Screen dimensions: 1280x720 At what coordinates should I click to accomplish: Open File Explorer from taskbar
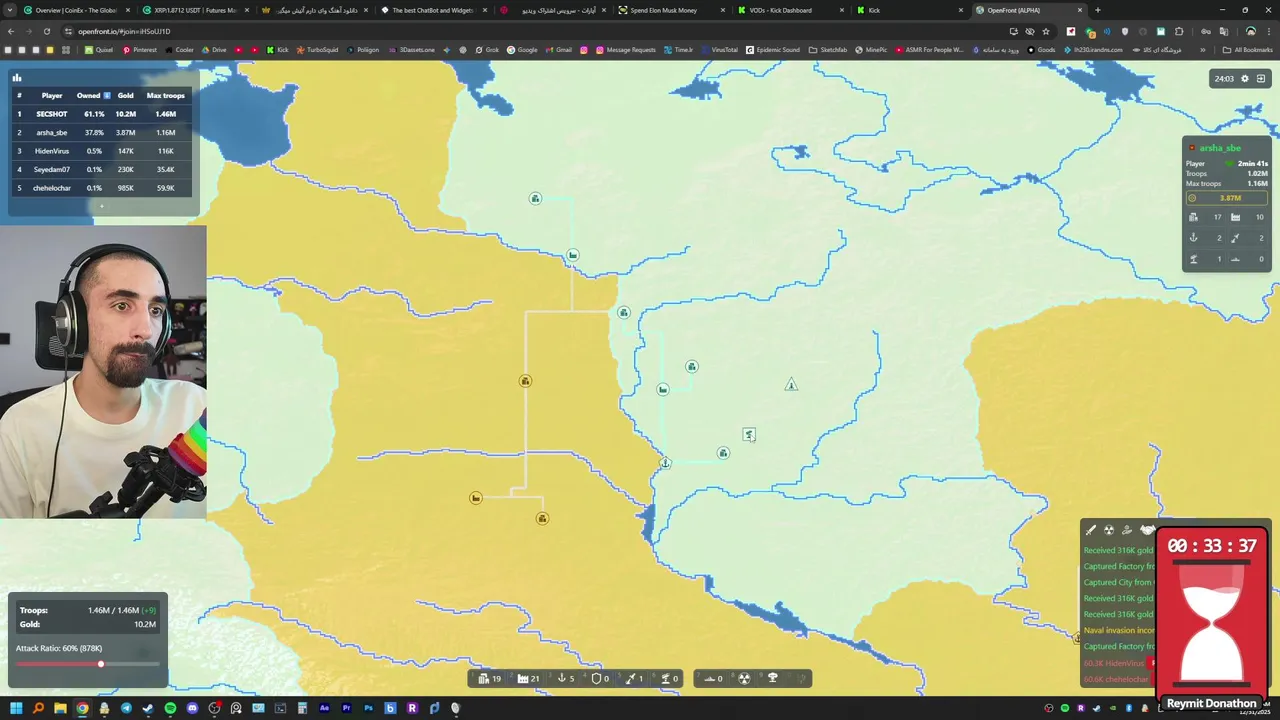tap(60, 708)
